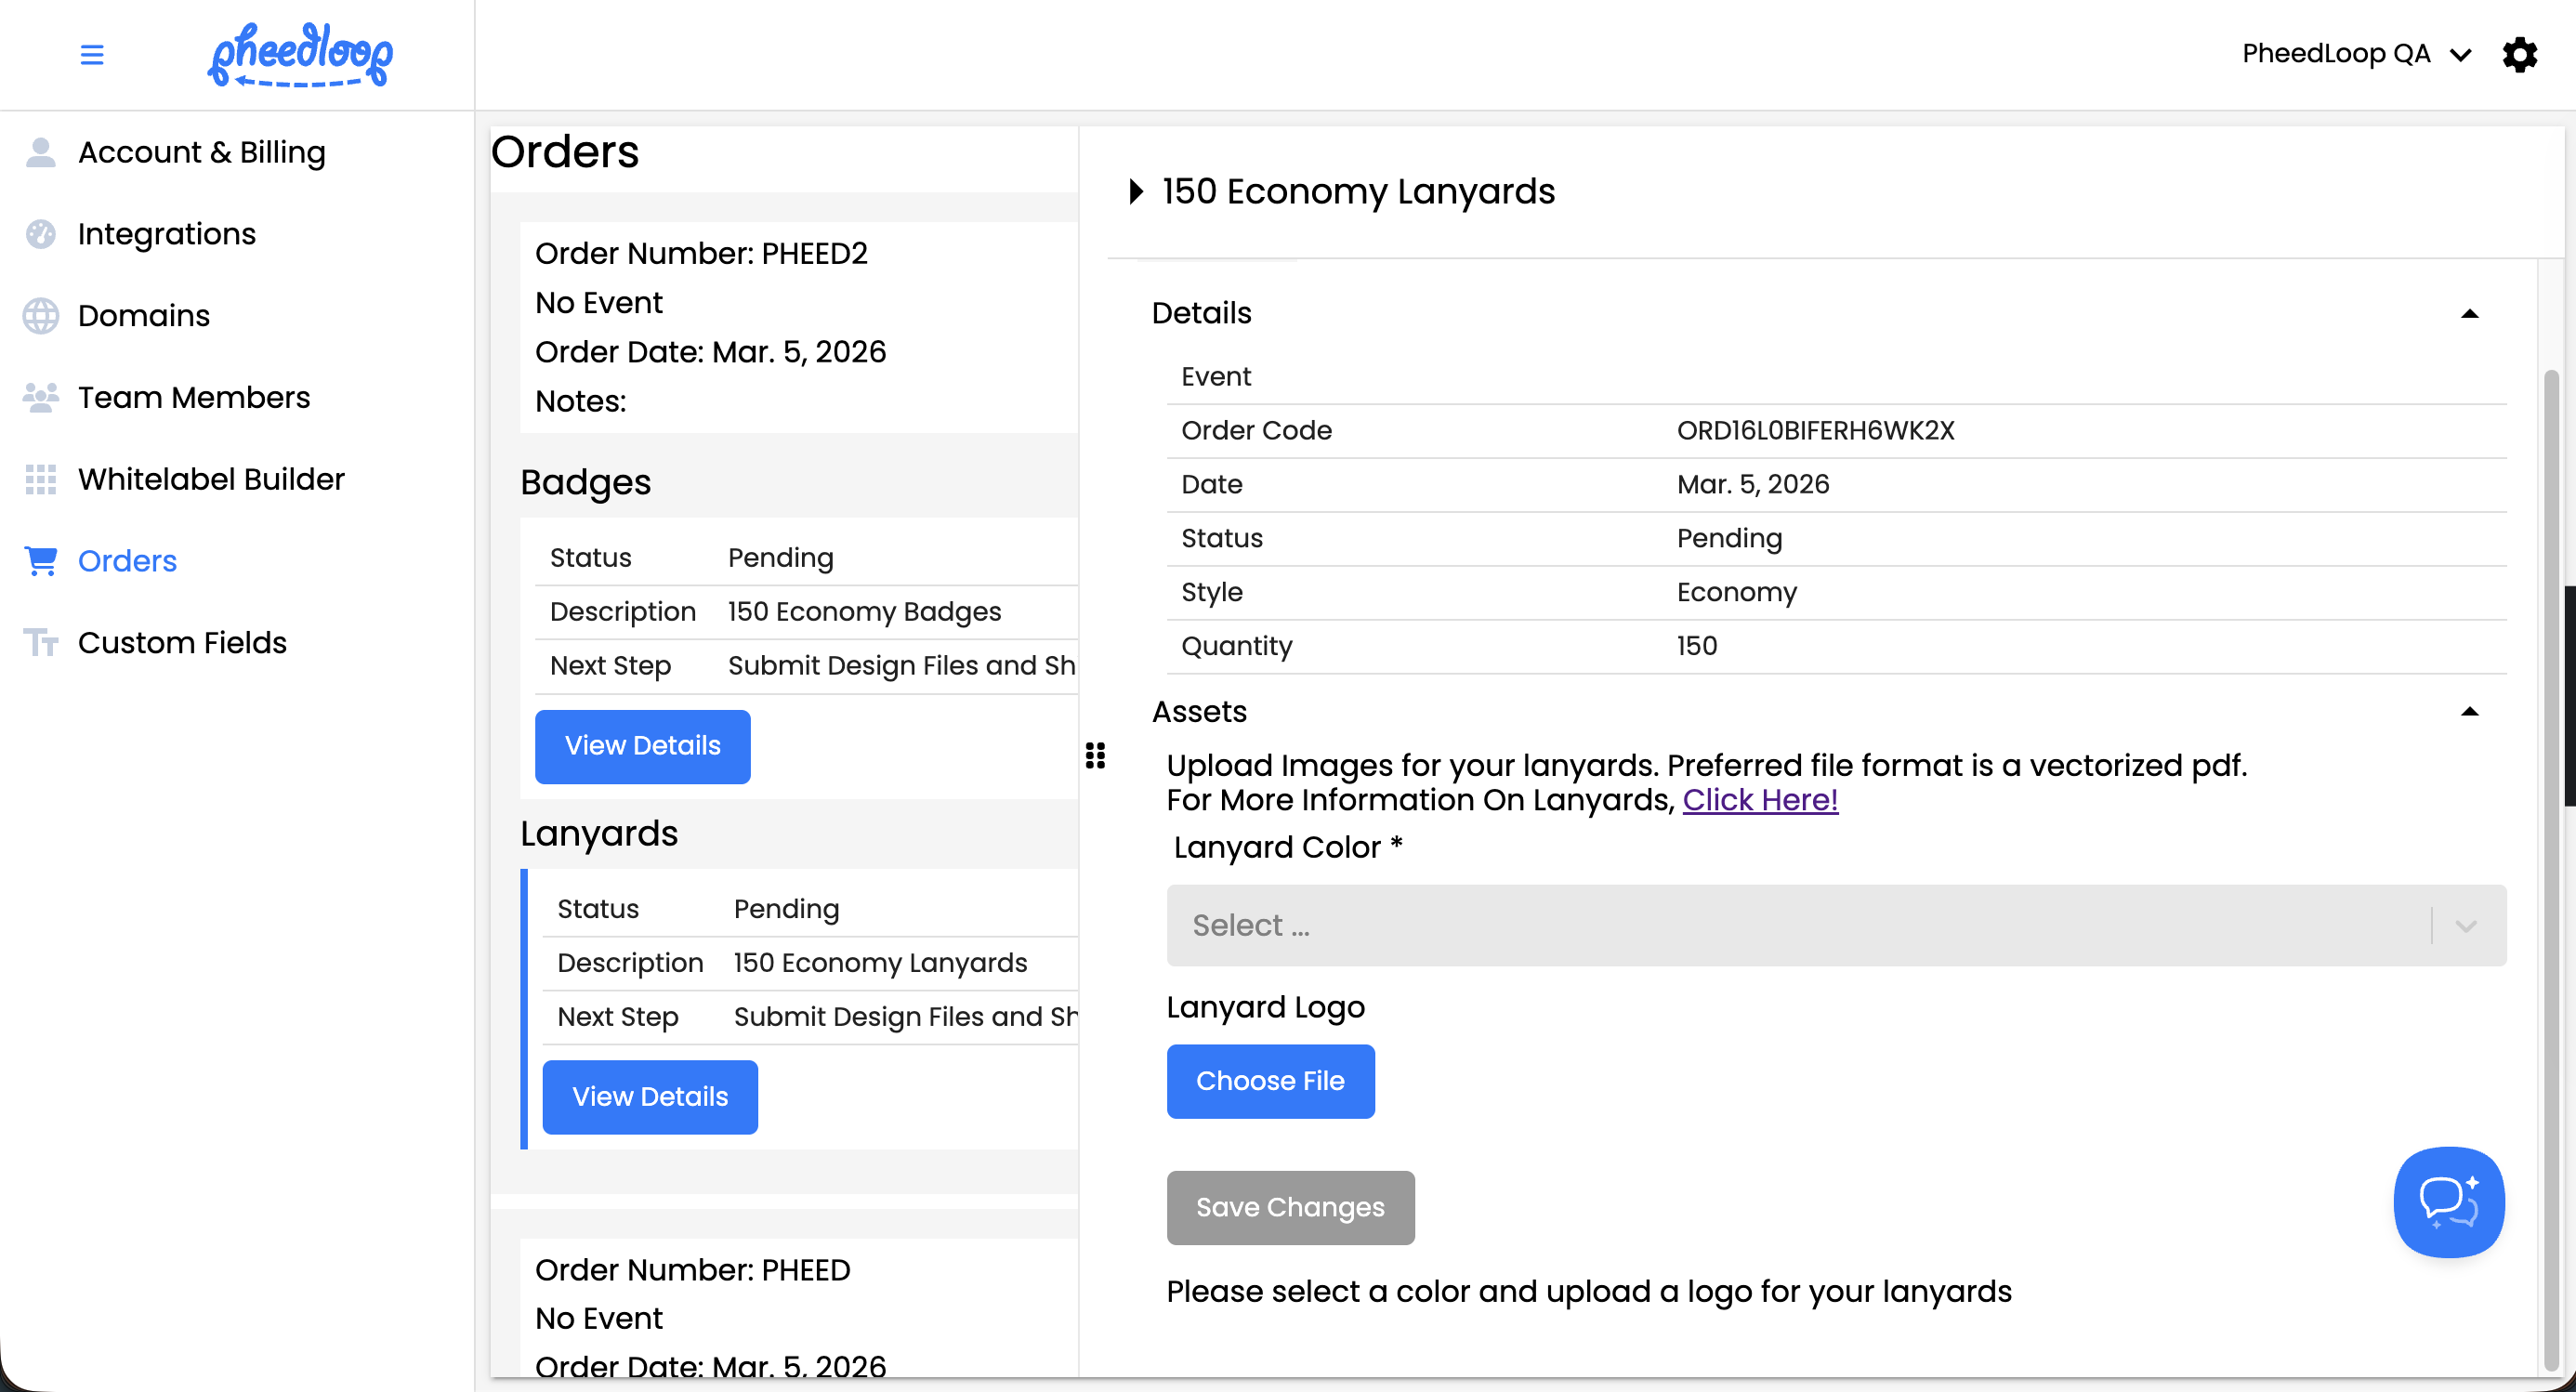The image size is (2576, 1392).
Task: Click the Account & Billing person icon
Action: point(41,152)
